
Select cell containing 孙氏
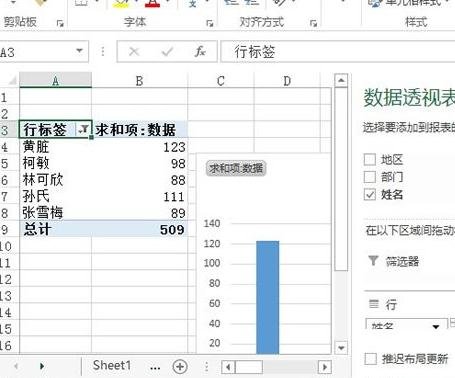55,196
